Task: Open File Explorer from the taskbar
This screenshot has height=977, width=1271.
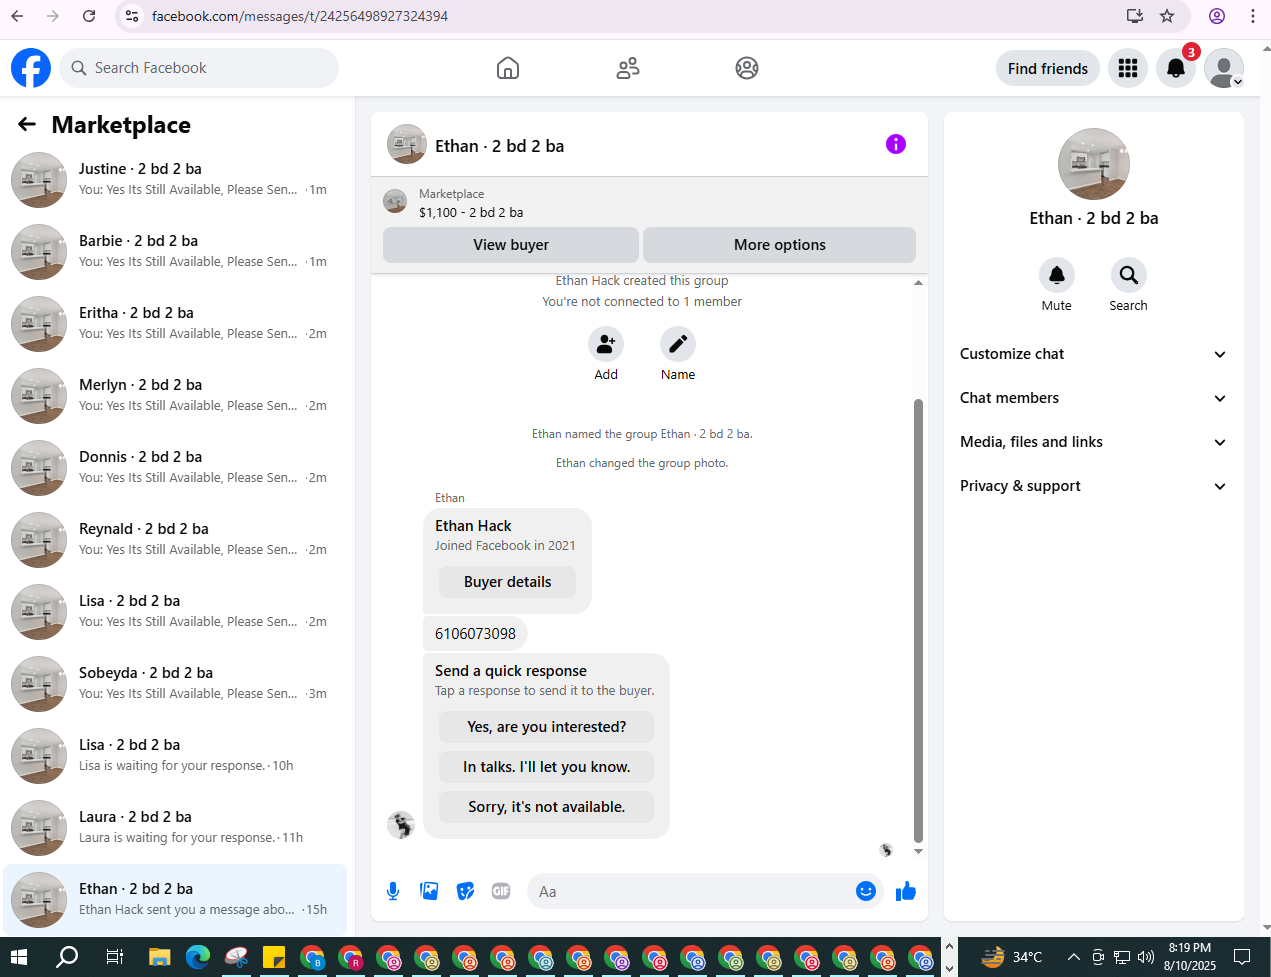Action: (160, 957)
